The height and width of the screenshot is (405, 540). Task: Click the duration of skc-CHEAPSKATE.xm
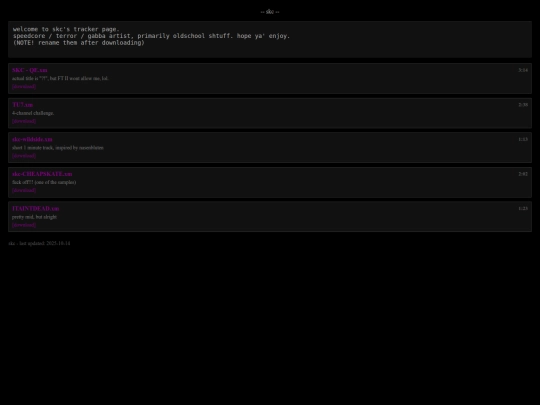[x=523, y=174]
